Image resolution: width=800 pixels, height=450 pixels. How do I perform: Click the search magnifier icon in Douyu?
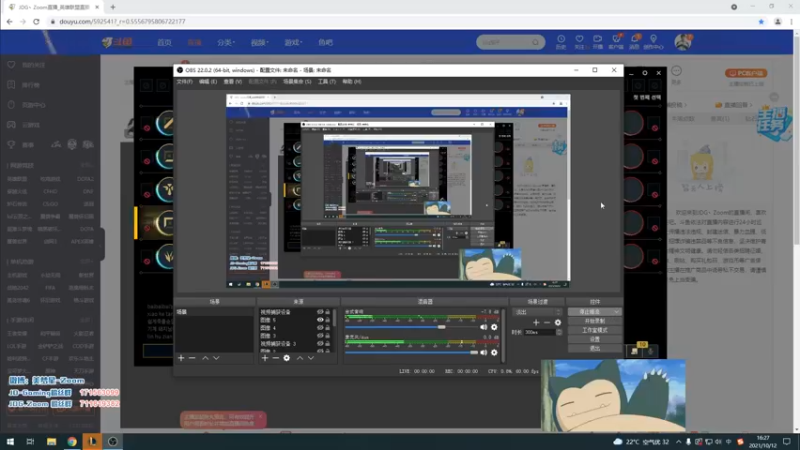[535, 42]
